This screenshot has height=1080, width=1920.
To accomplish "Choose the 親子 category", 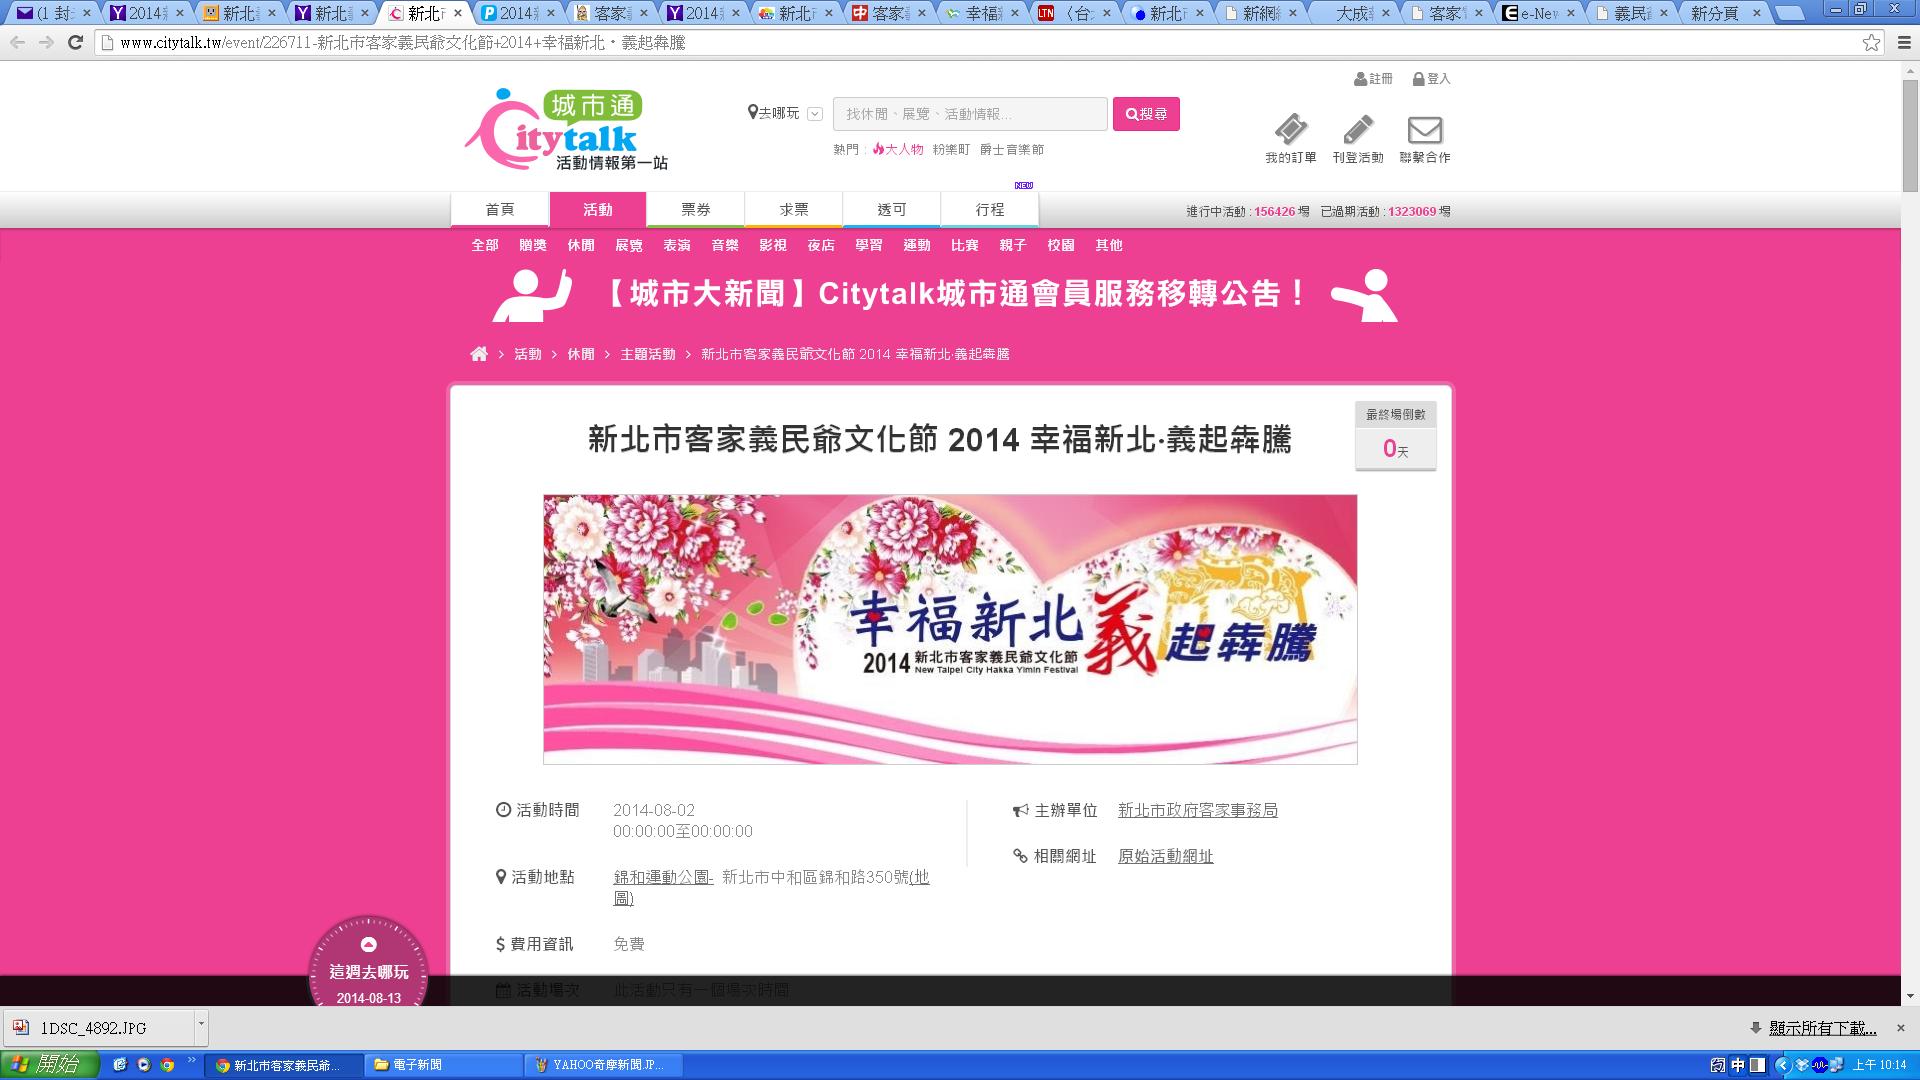I will pos(1013,245).
